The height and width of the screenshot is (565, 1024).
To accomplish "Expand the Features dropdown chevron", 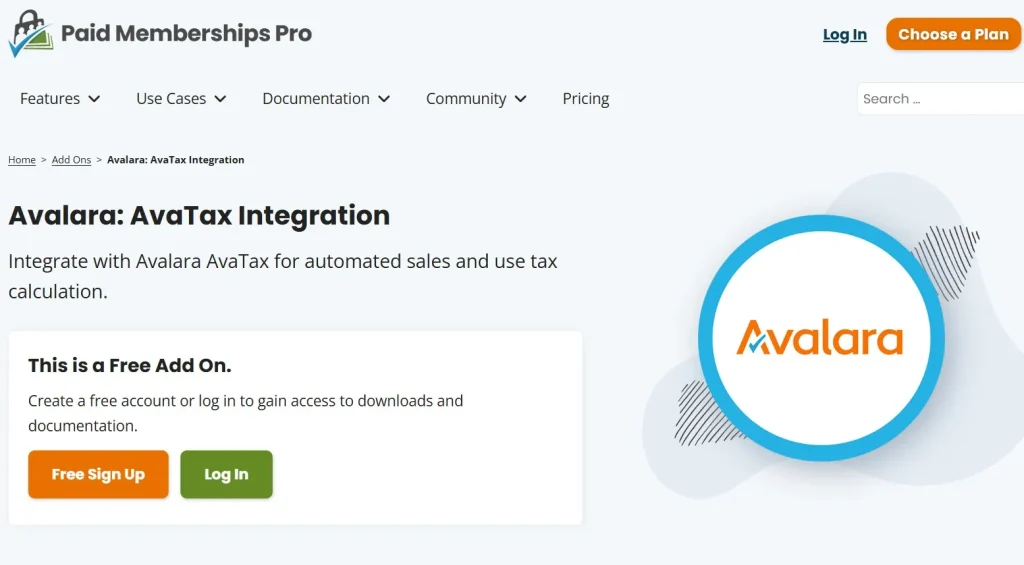I will coord(95,99).
